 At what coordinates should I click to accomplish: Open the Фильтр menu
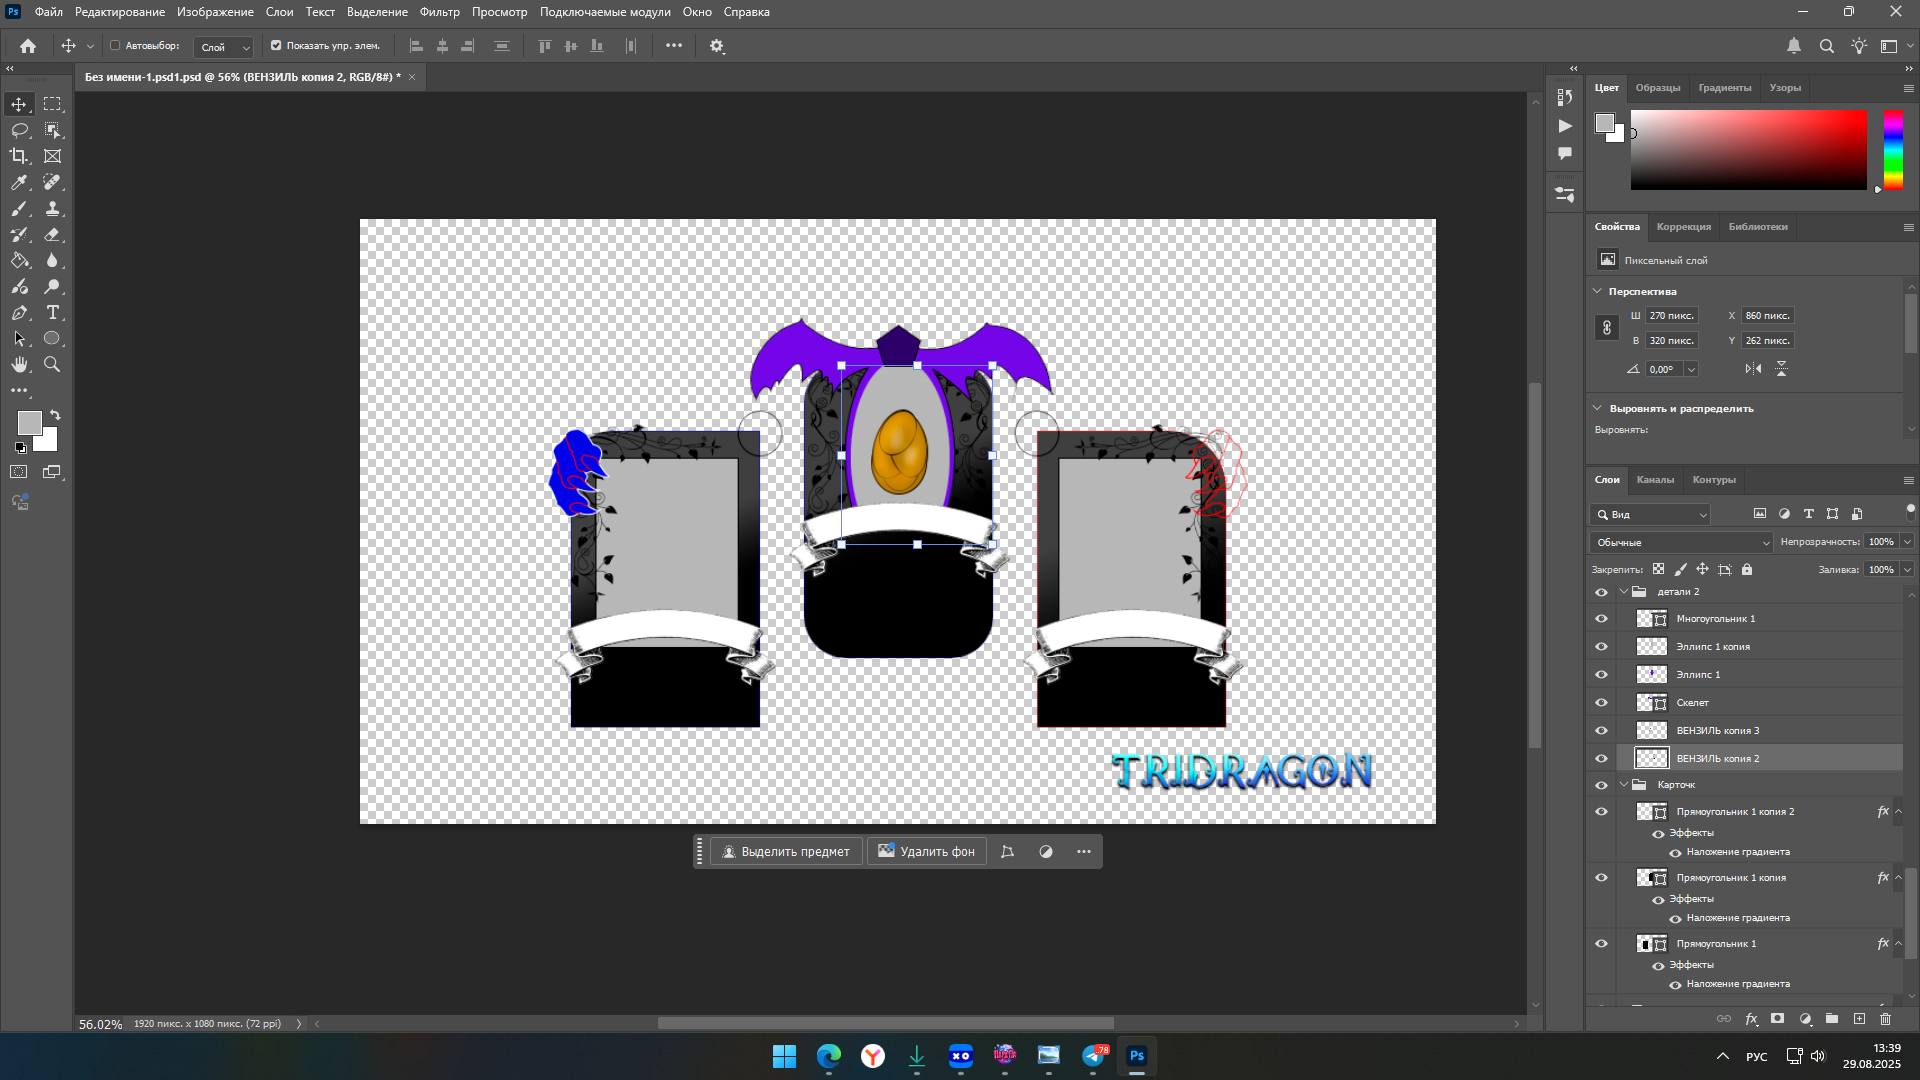439,12
